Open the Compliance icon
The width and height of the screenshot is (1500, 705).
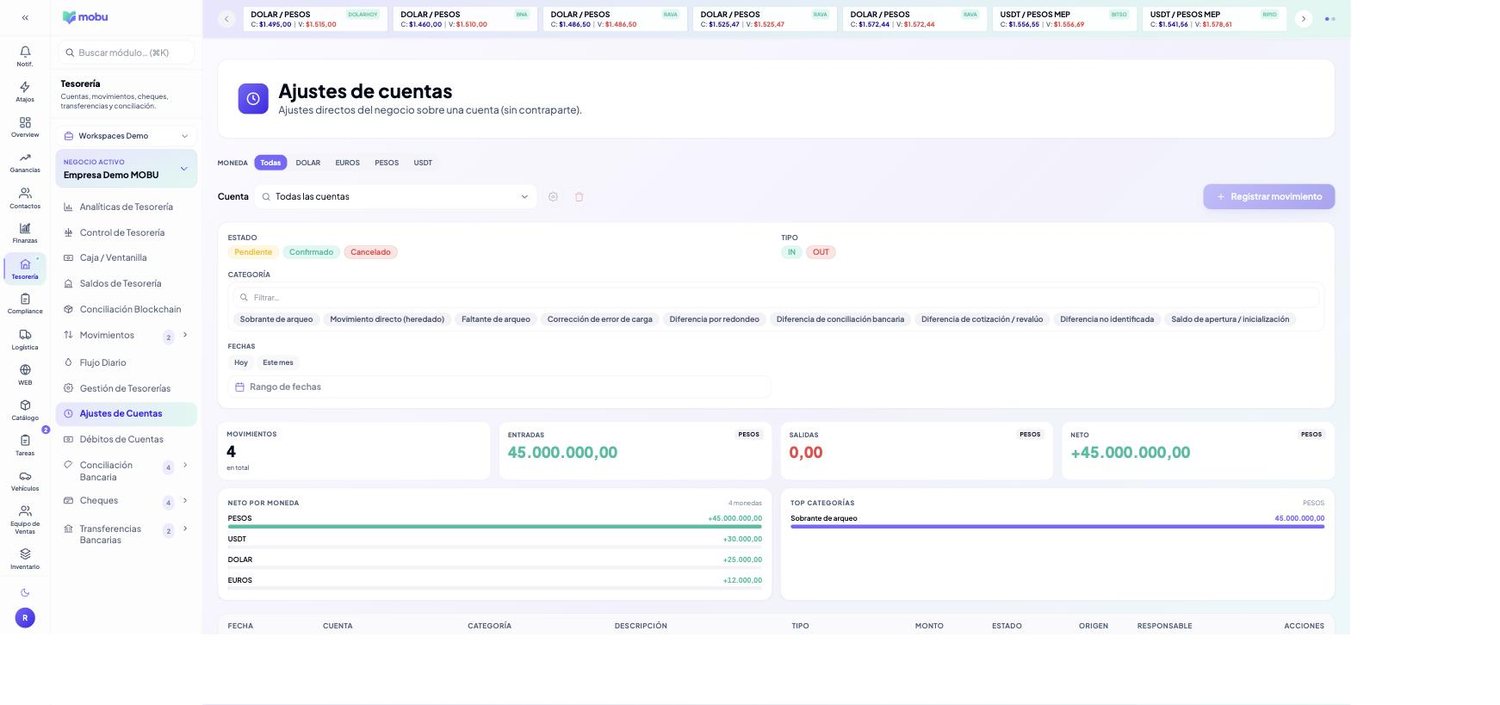25,298
